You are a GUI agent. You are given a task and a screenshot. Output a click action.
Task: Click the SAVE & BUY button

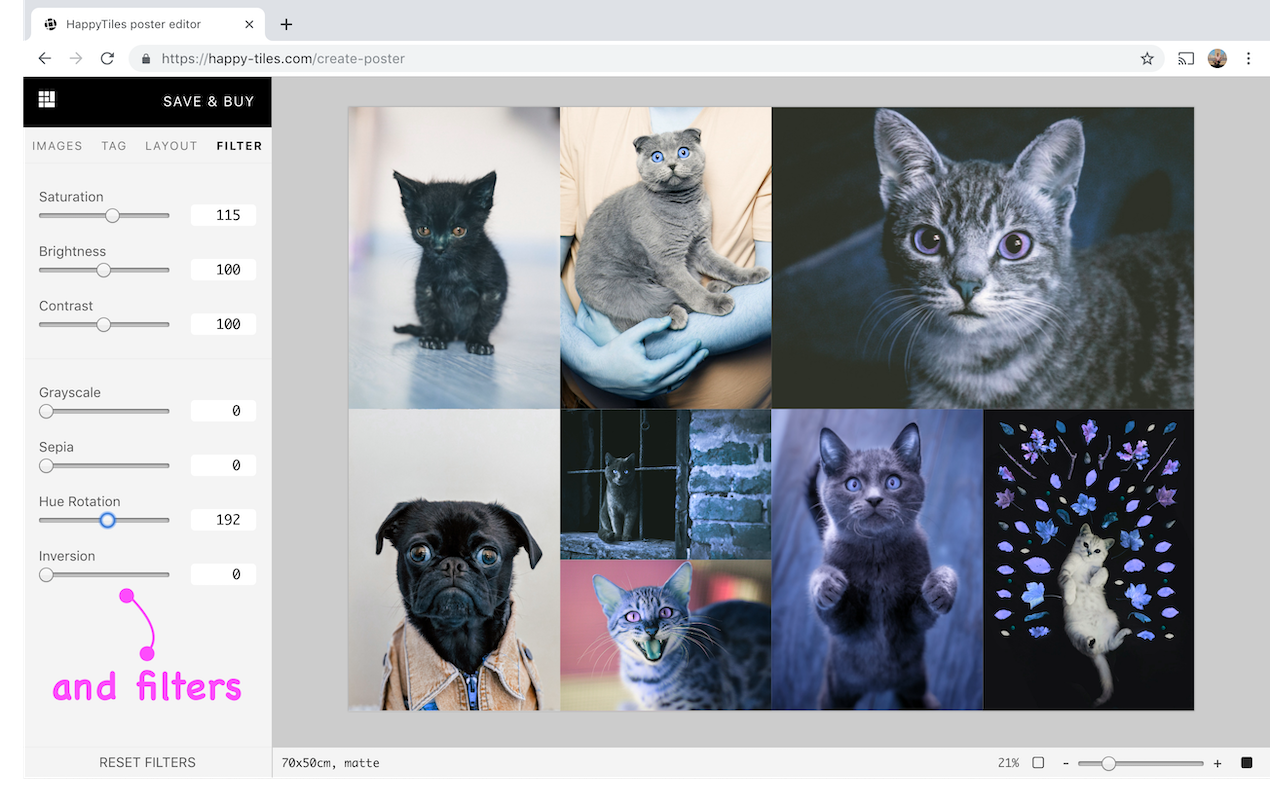[208, 101]
